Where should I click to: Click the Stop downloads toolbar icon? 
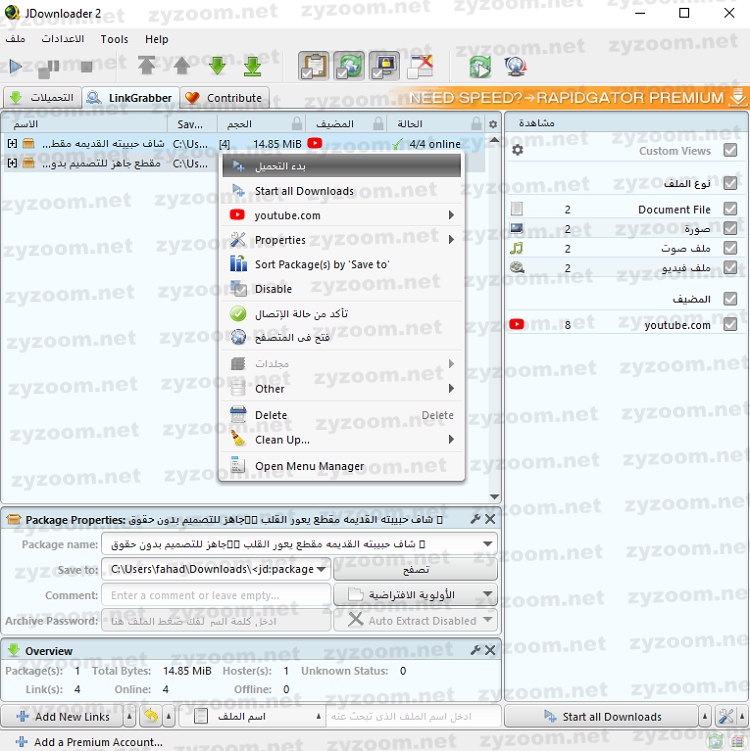(x=86, y=67)
